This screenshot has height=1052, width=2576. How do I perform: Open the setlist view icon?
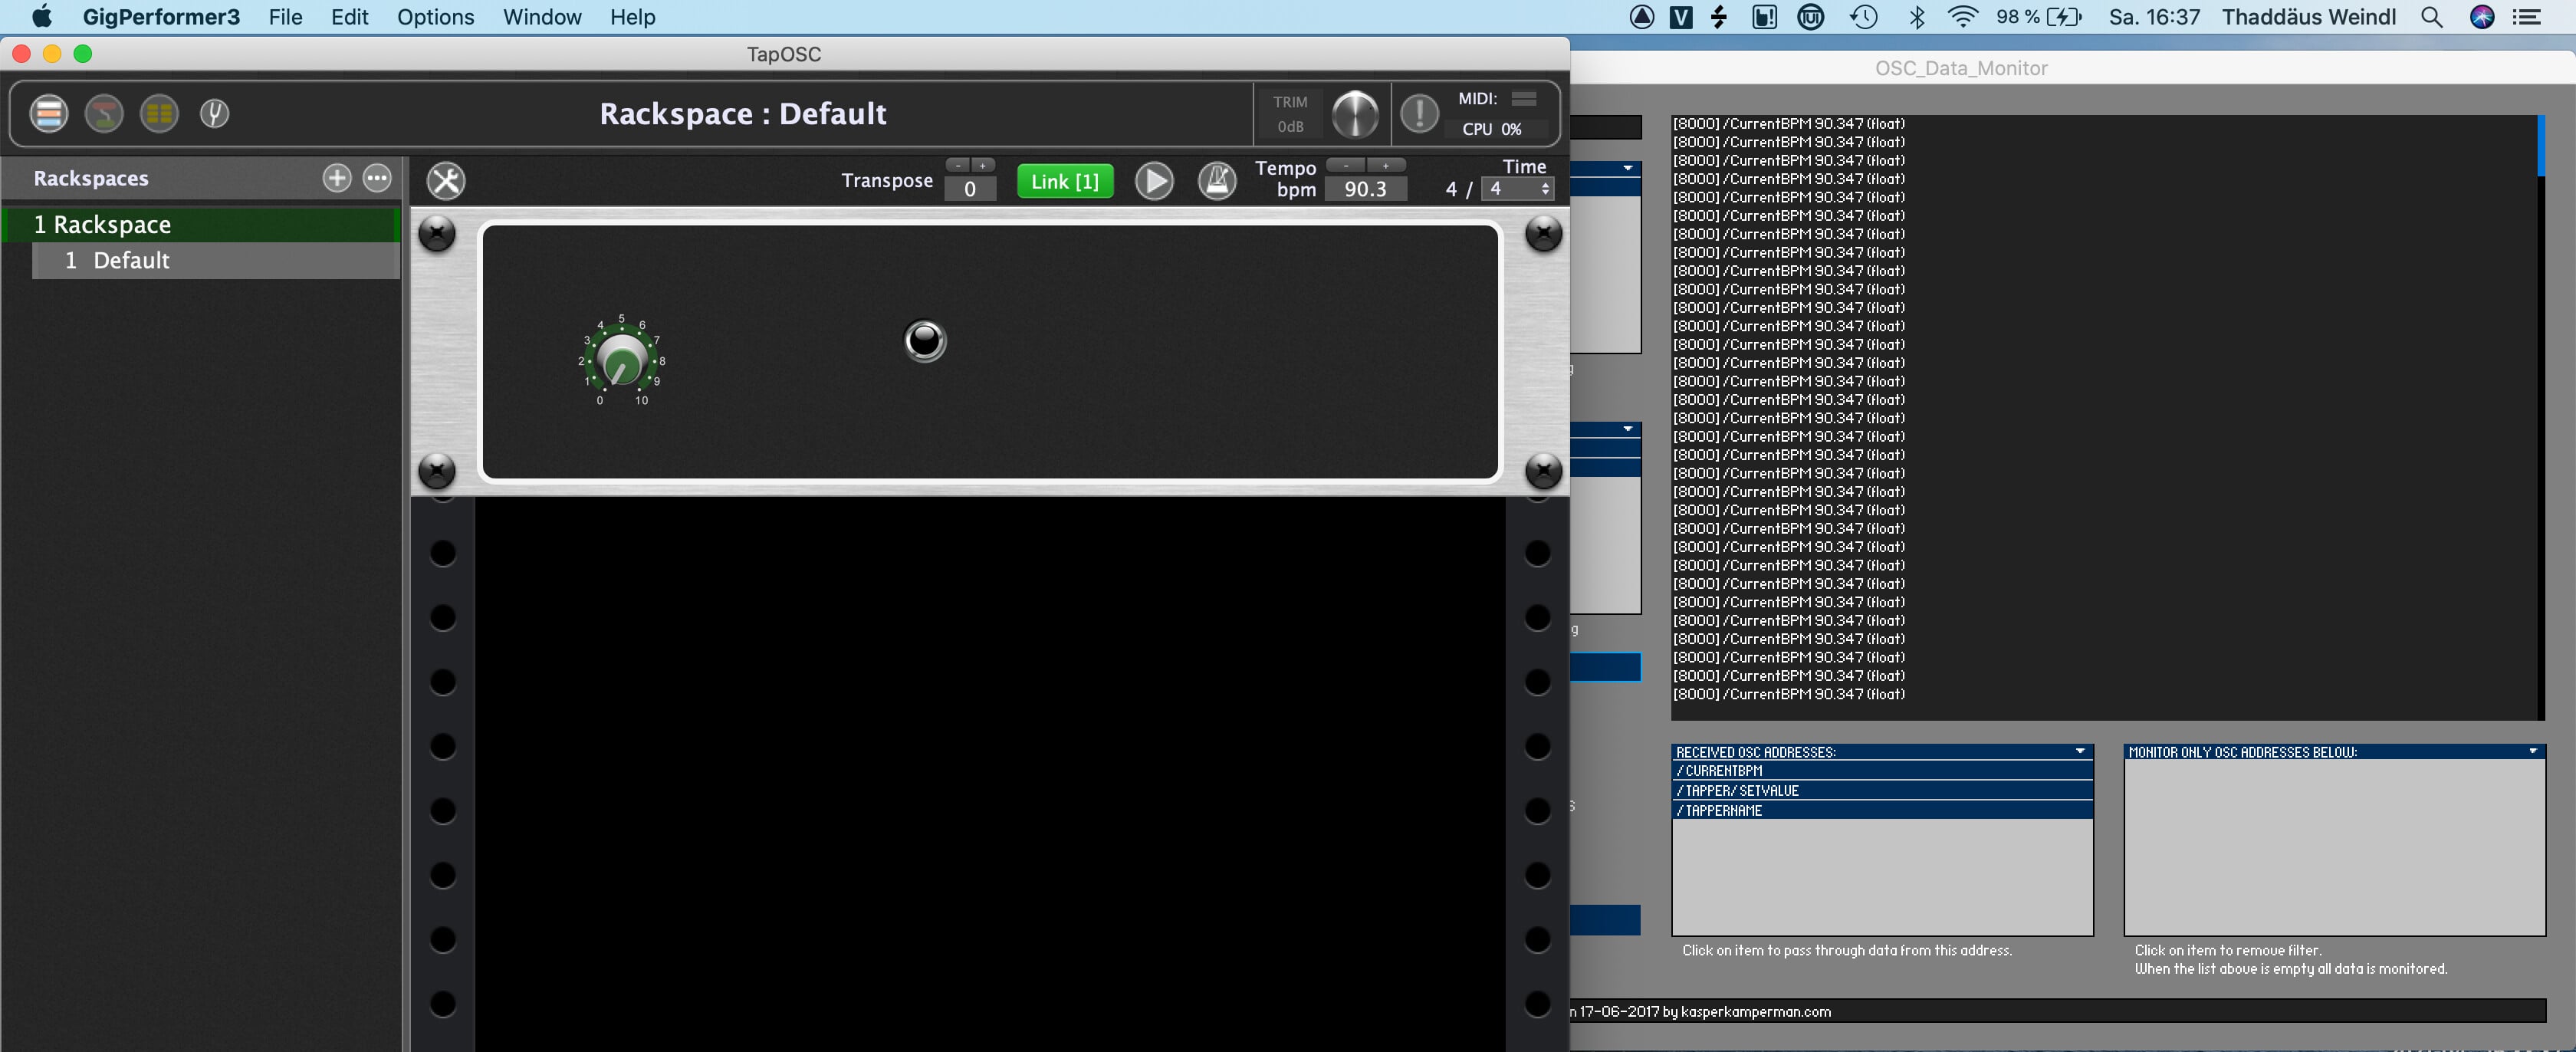click(x=159, y=114)
